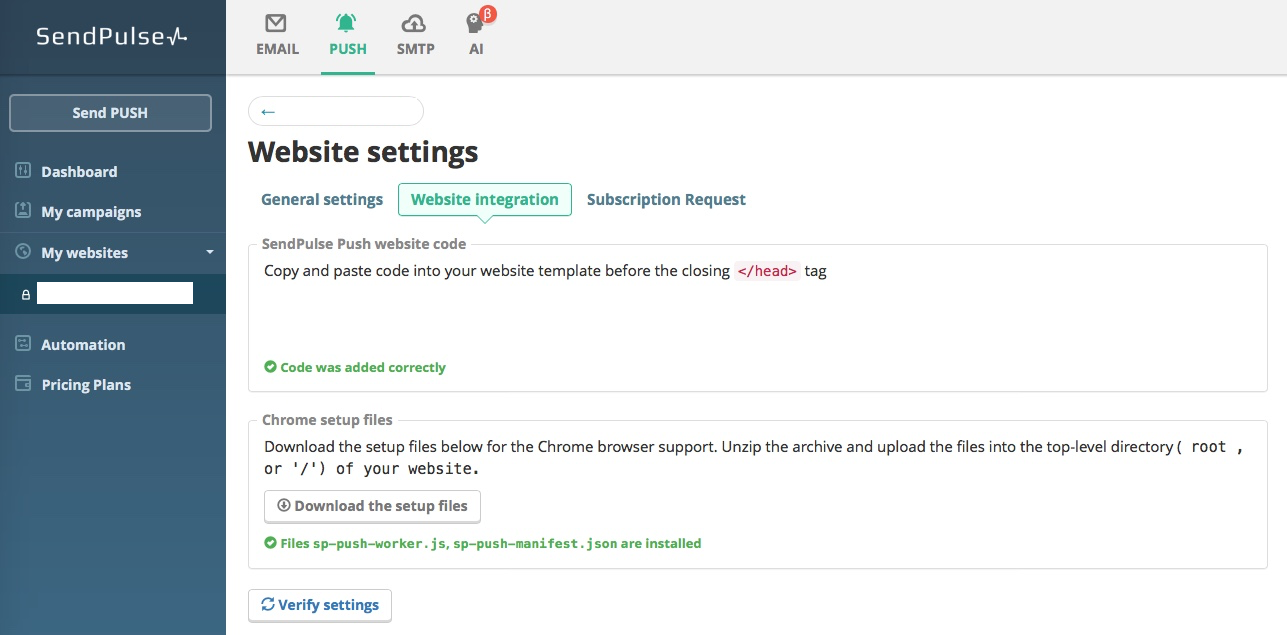Open the AI beta head icon
Screen dimensions: 1287x635
point(474,24)
